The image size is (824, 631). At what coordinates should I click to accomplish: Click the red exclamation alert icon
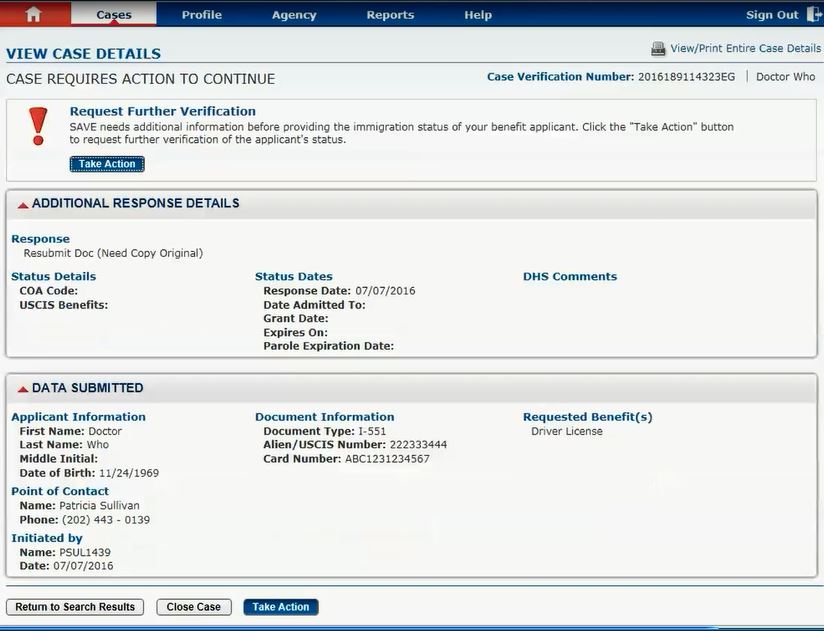click(38, 126)
